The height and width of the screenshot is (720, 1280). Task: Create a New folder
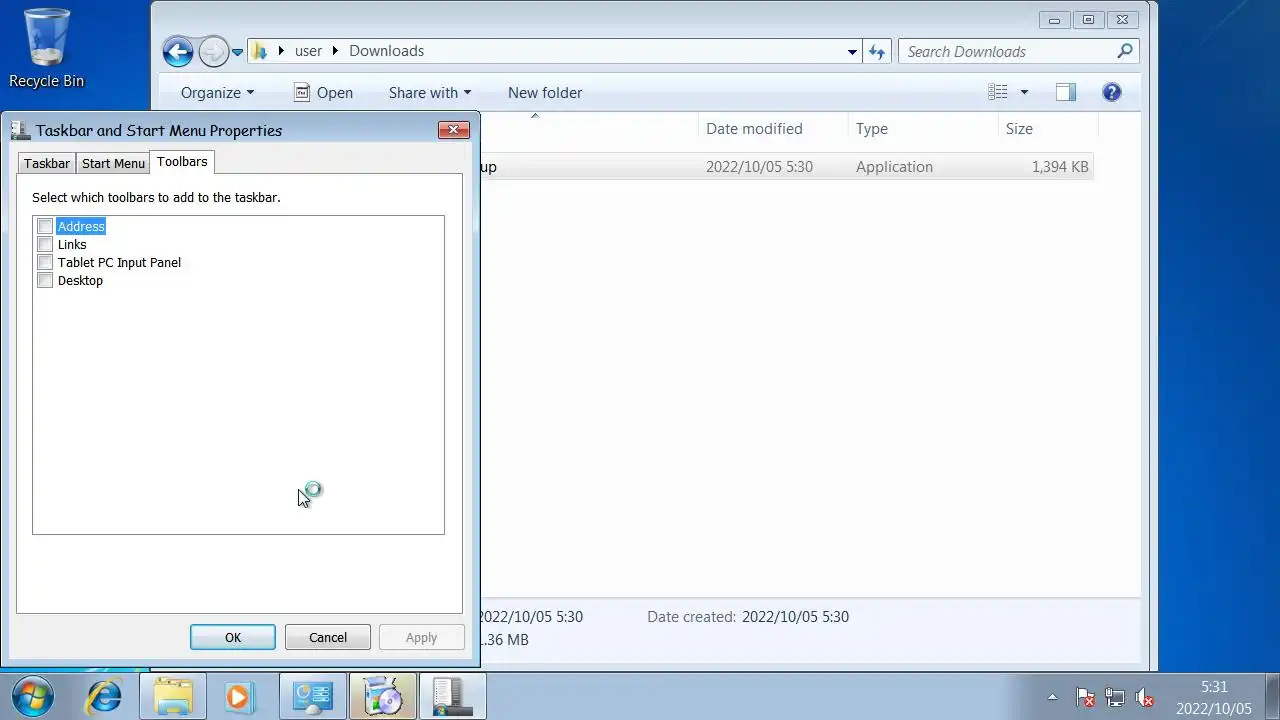(545, 93)
